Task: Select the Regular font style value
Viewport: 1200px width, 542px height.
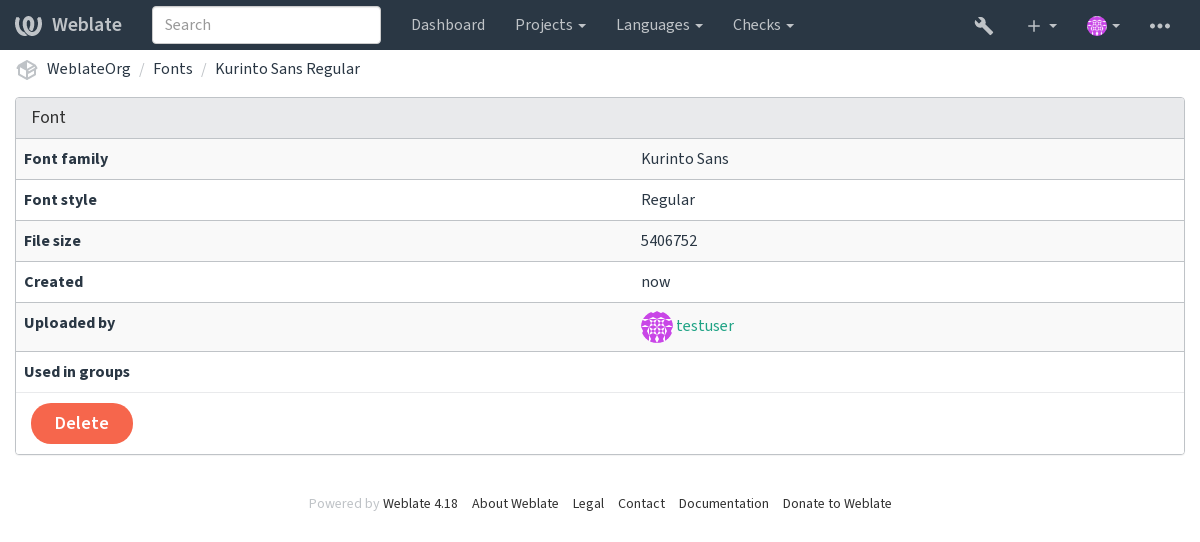Action: tap(668, 200)
